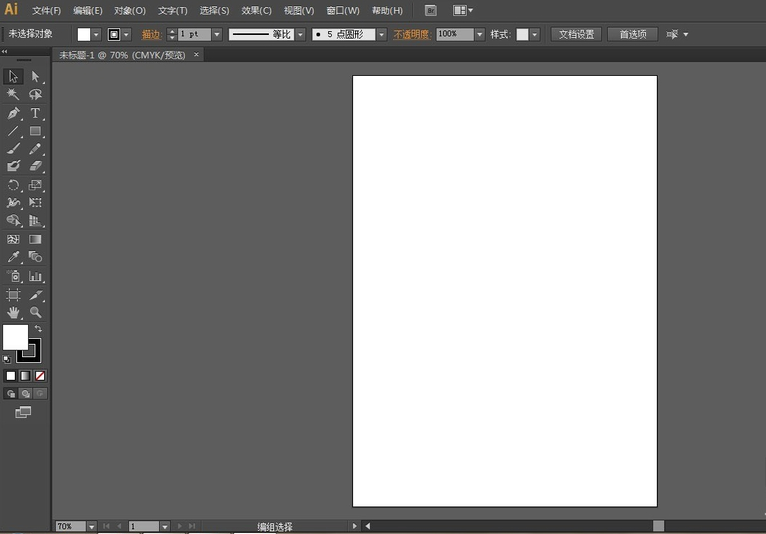The width and height of the screenshot is (766, 534).
Task: Open the stroke weight 1 pt dropdown
Action: (217, 34)
